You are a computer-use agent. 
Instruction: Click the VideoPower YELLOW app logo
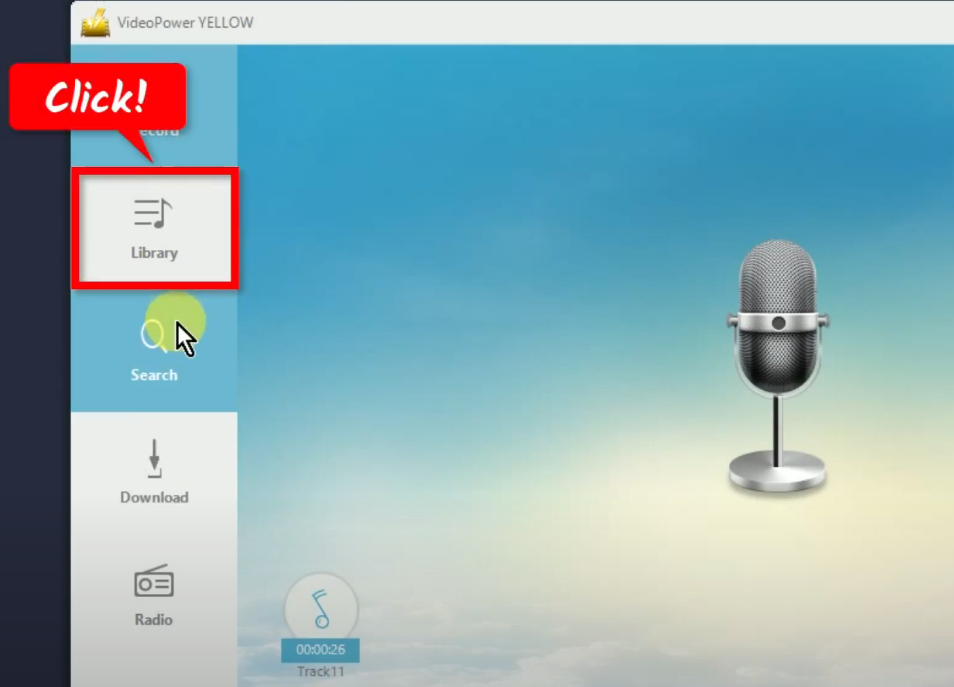pyautogui.click(x=95, y=22)
